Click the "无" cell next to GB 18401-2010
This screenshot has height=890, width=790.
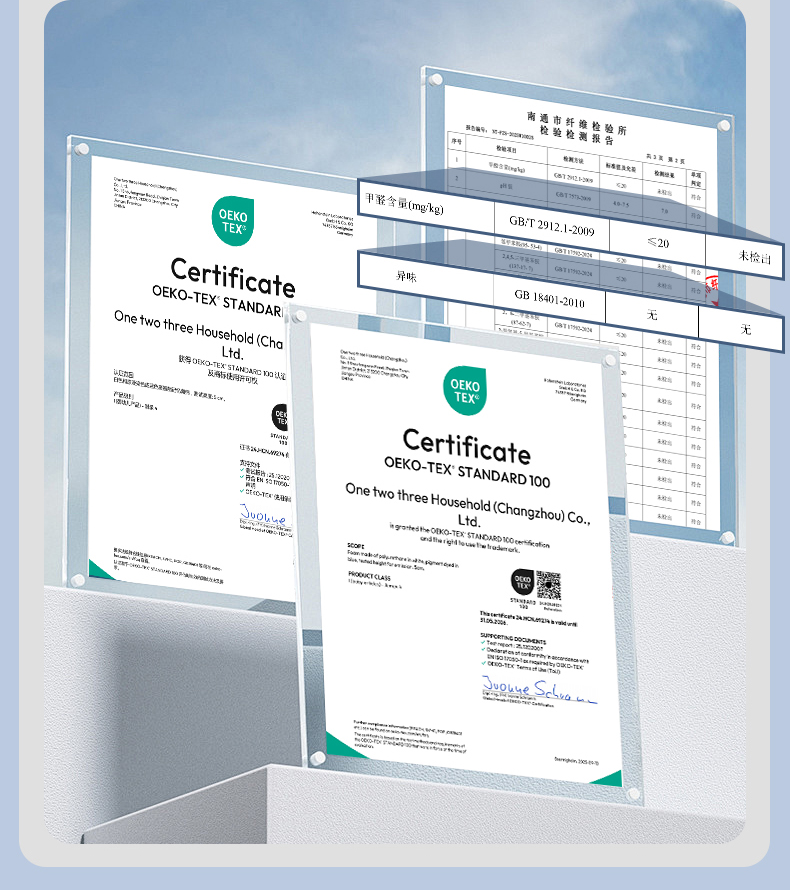[652, 314]
